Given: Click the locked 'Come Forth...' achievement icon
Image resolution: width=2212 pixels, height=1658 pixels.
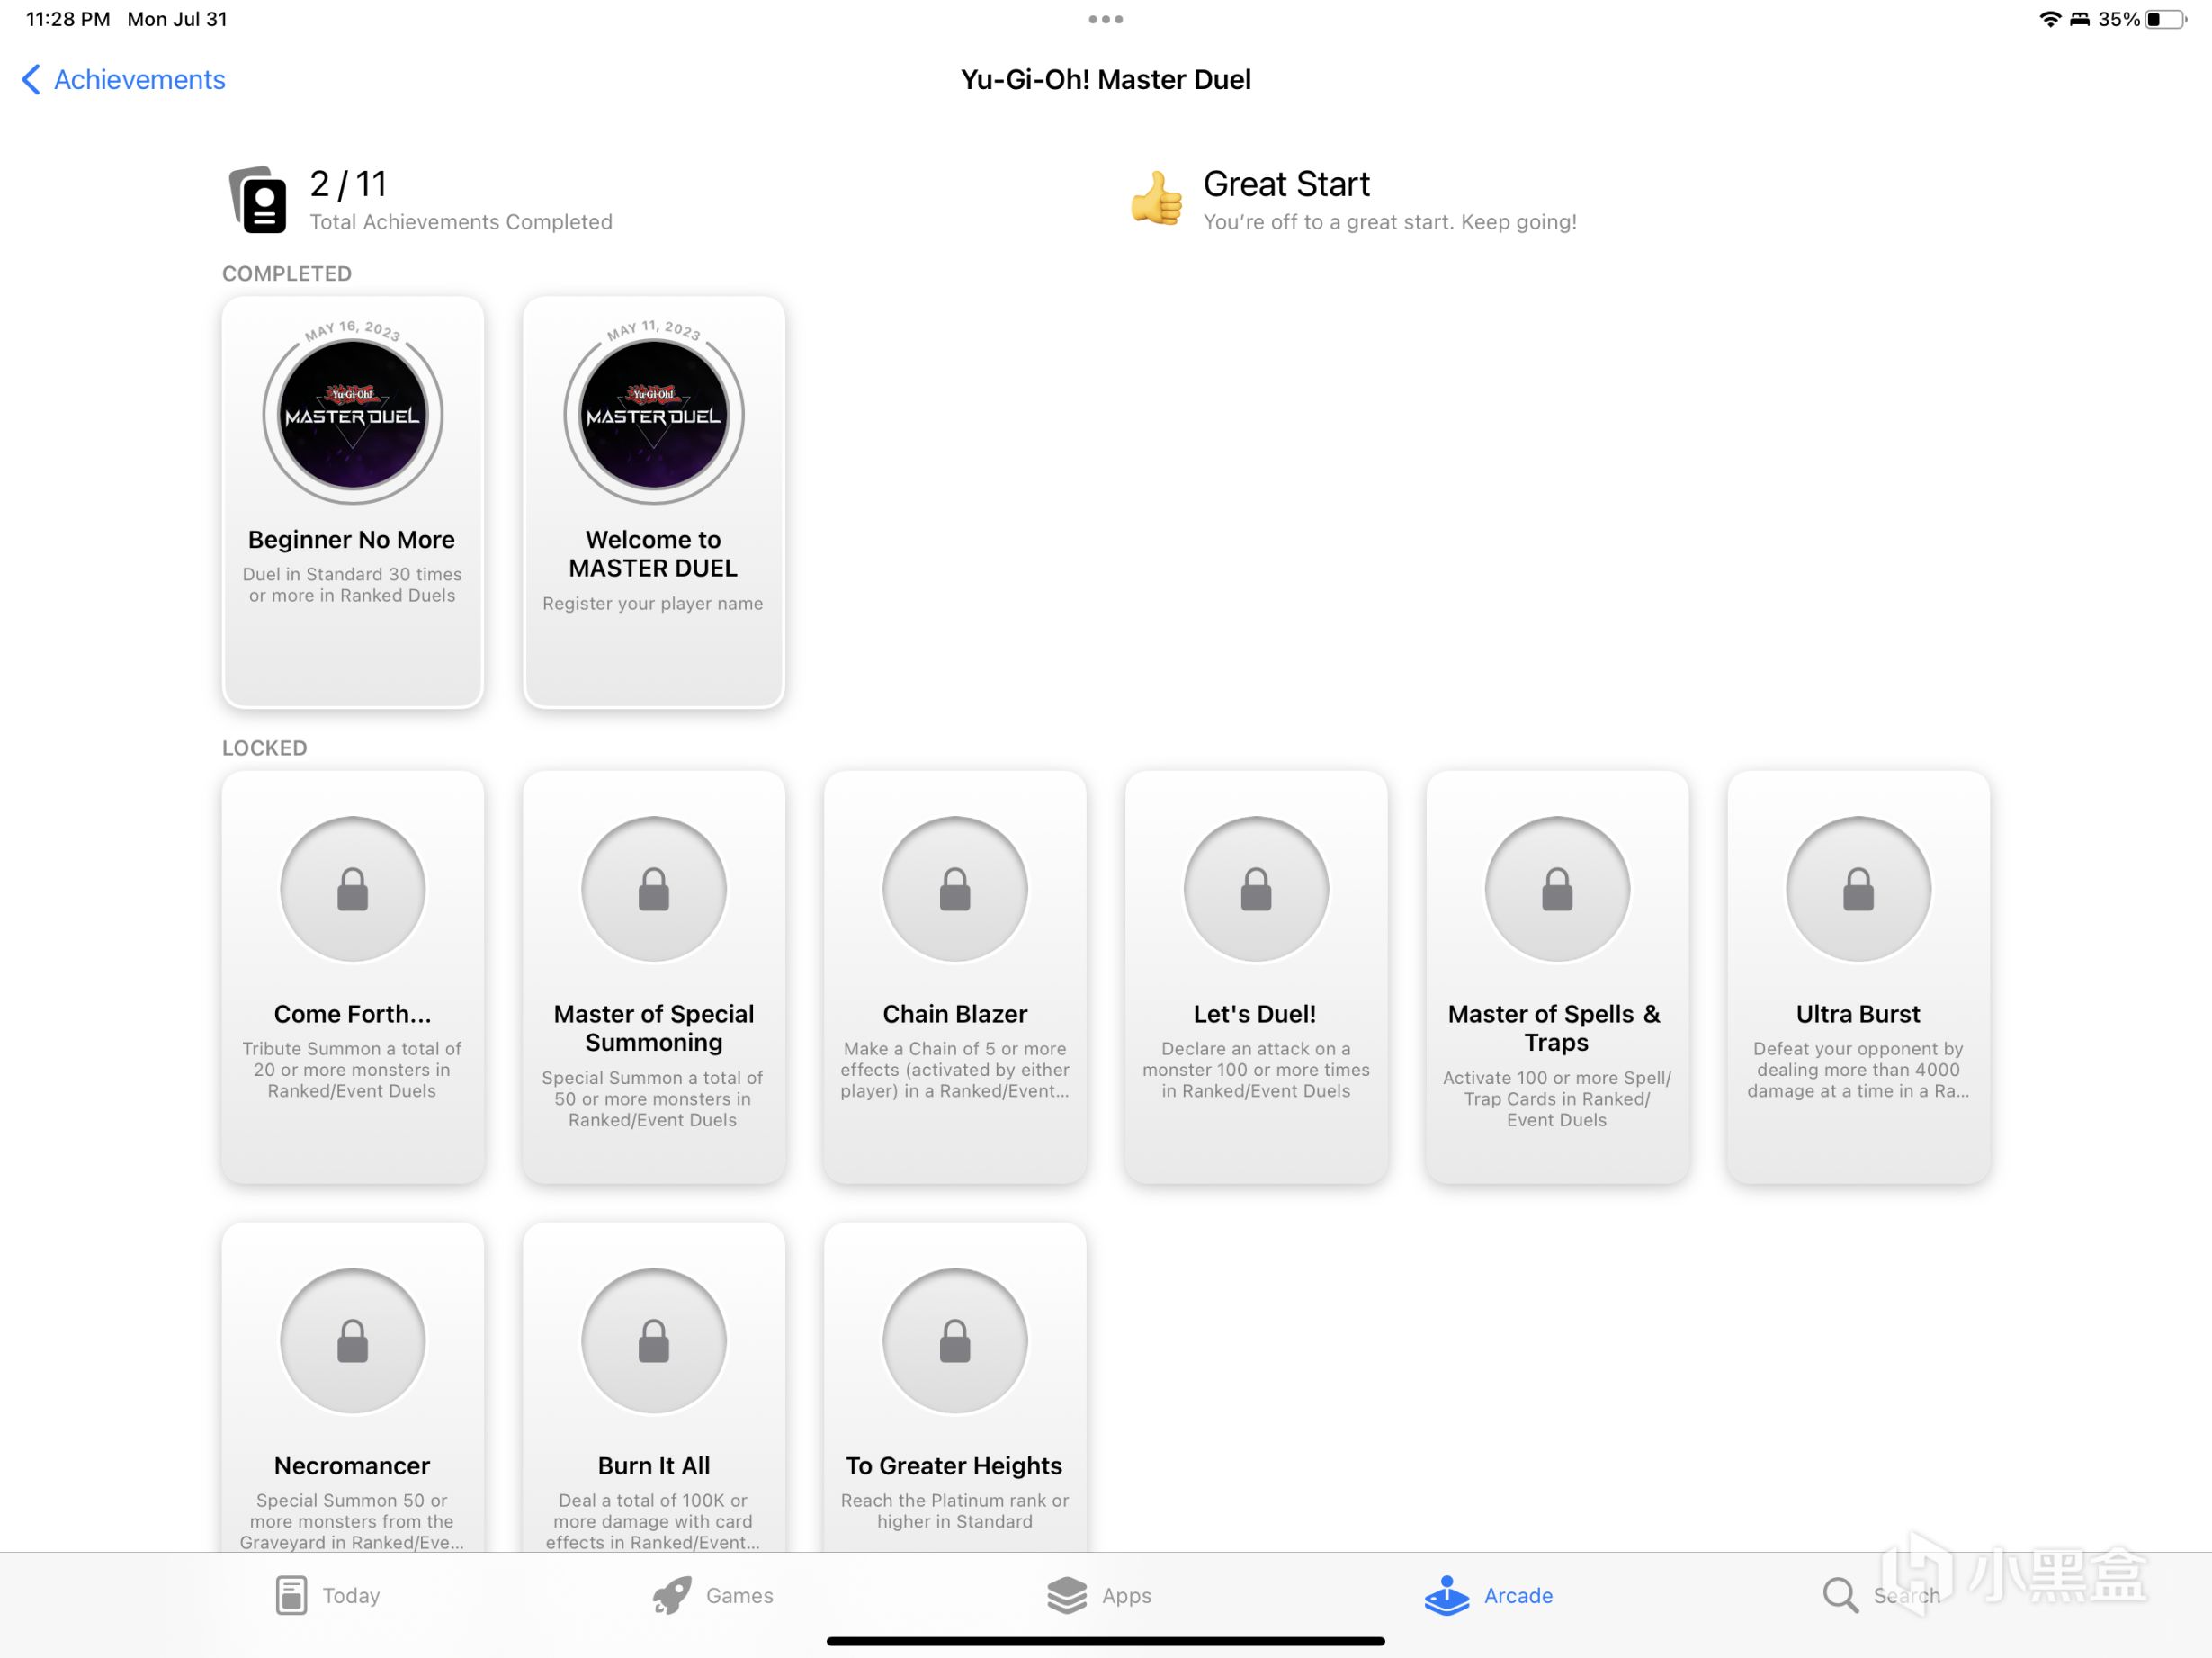Looking at the screenshot, I should (350, 888).
